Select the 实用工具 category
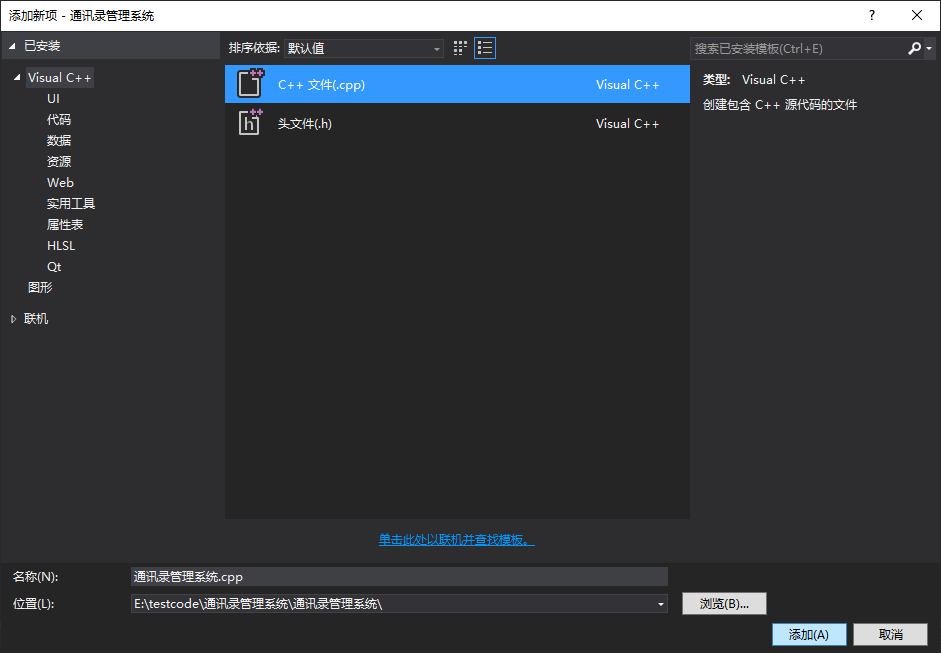The image size is (941, 653). [71, 203]
